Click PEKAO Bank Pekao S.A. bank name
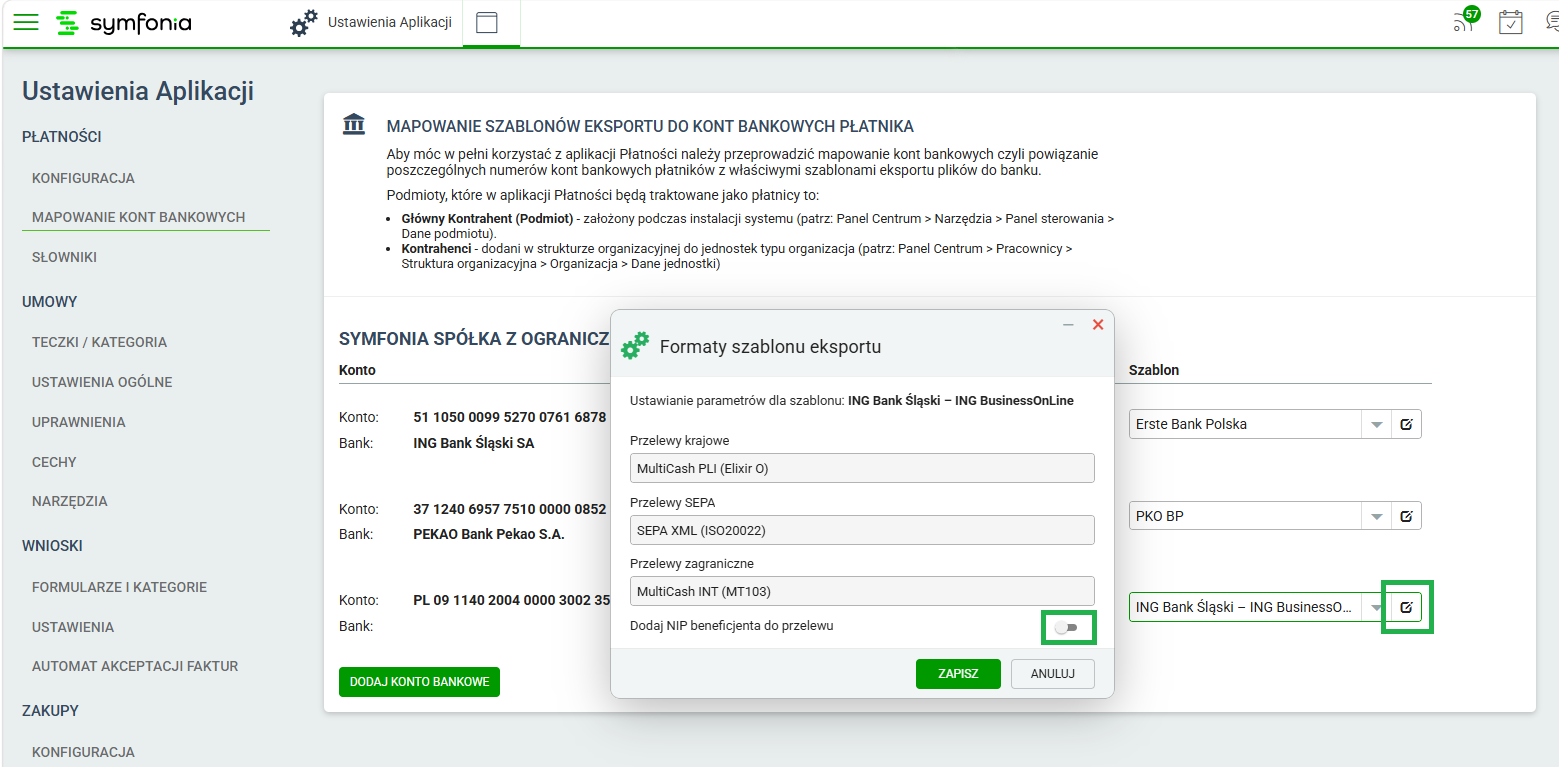1559x767 pixels. [x=489, y=534]
